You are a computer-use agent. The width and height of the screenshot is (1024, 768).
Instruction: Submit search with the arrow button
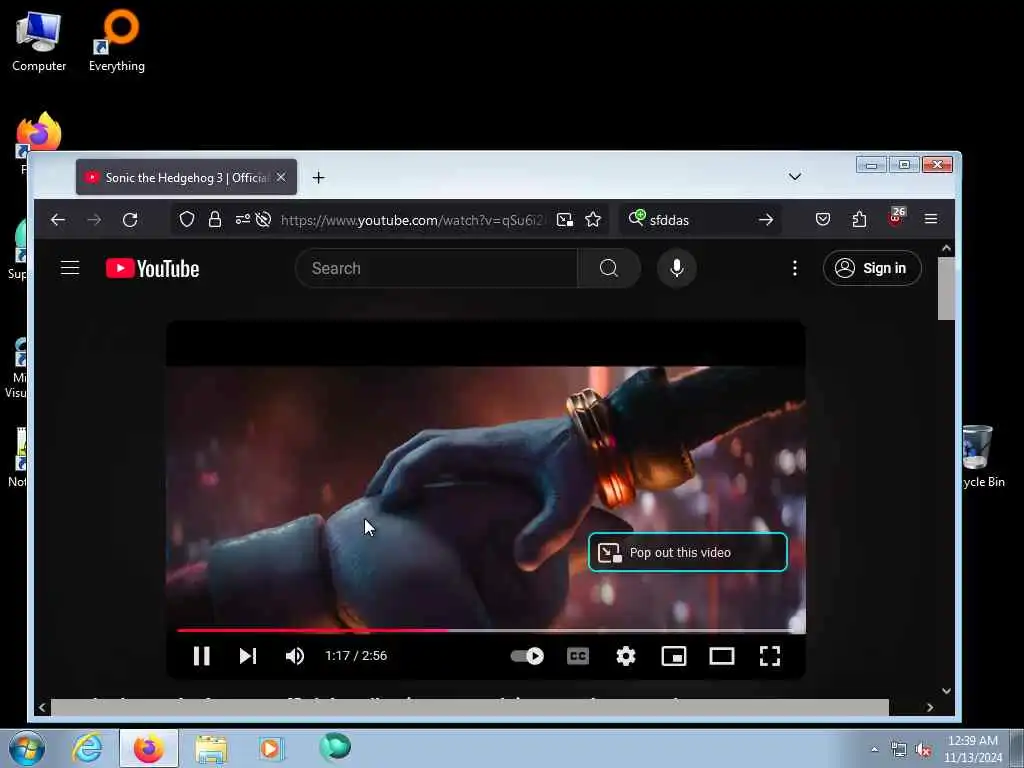tap(766, 220)
